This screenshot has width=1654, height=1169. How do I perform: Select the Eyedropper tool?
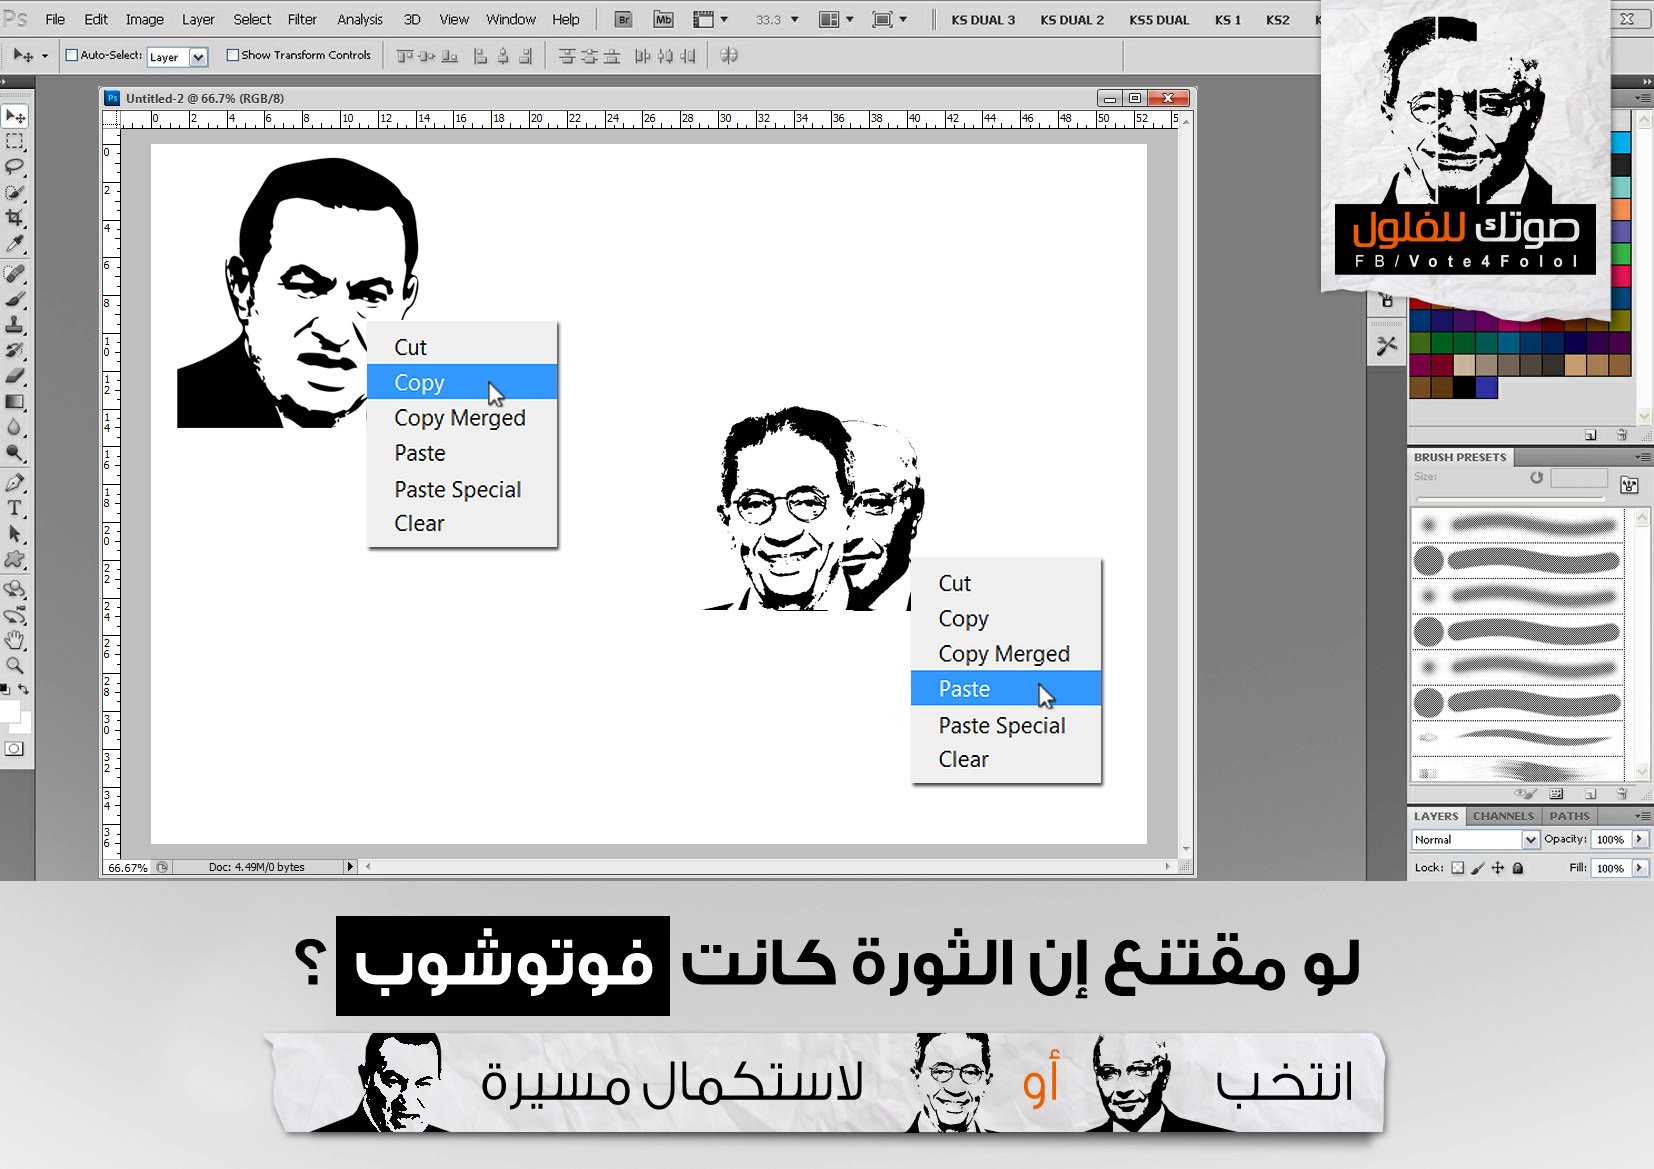(15, 243)
